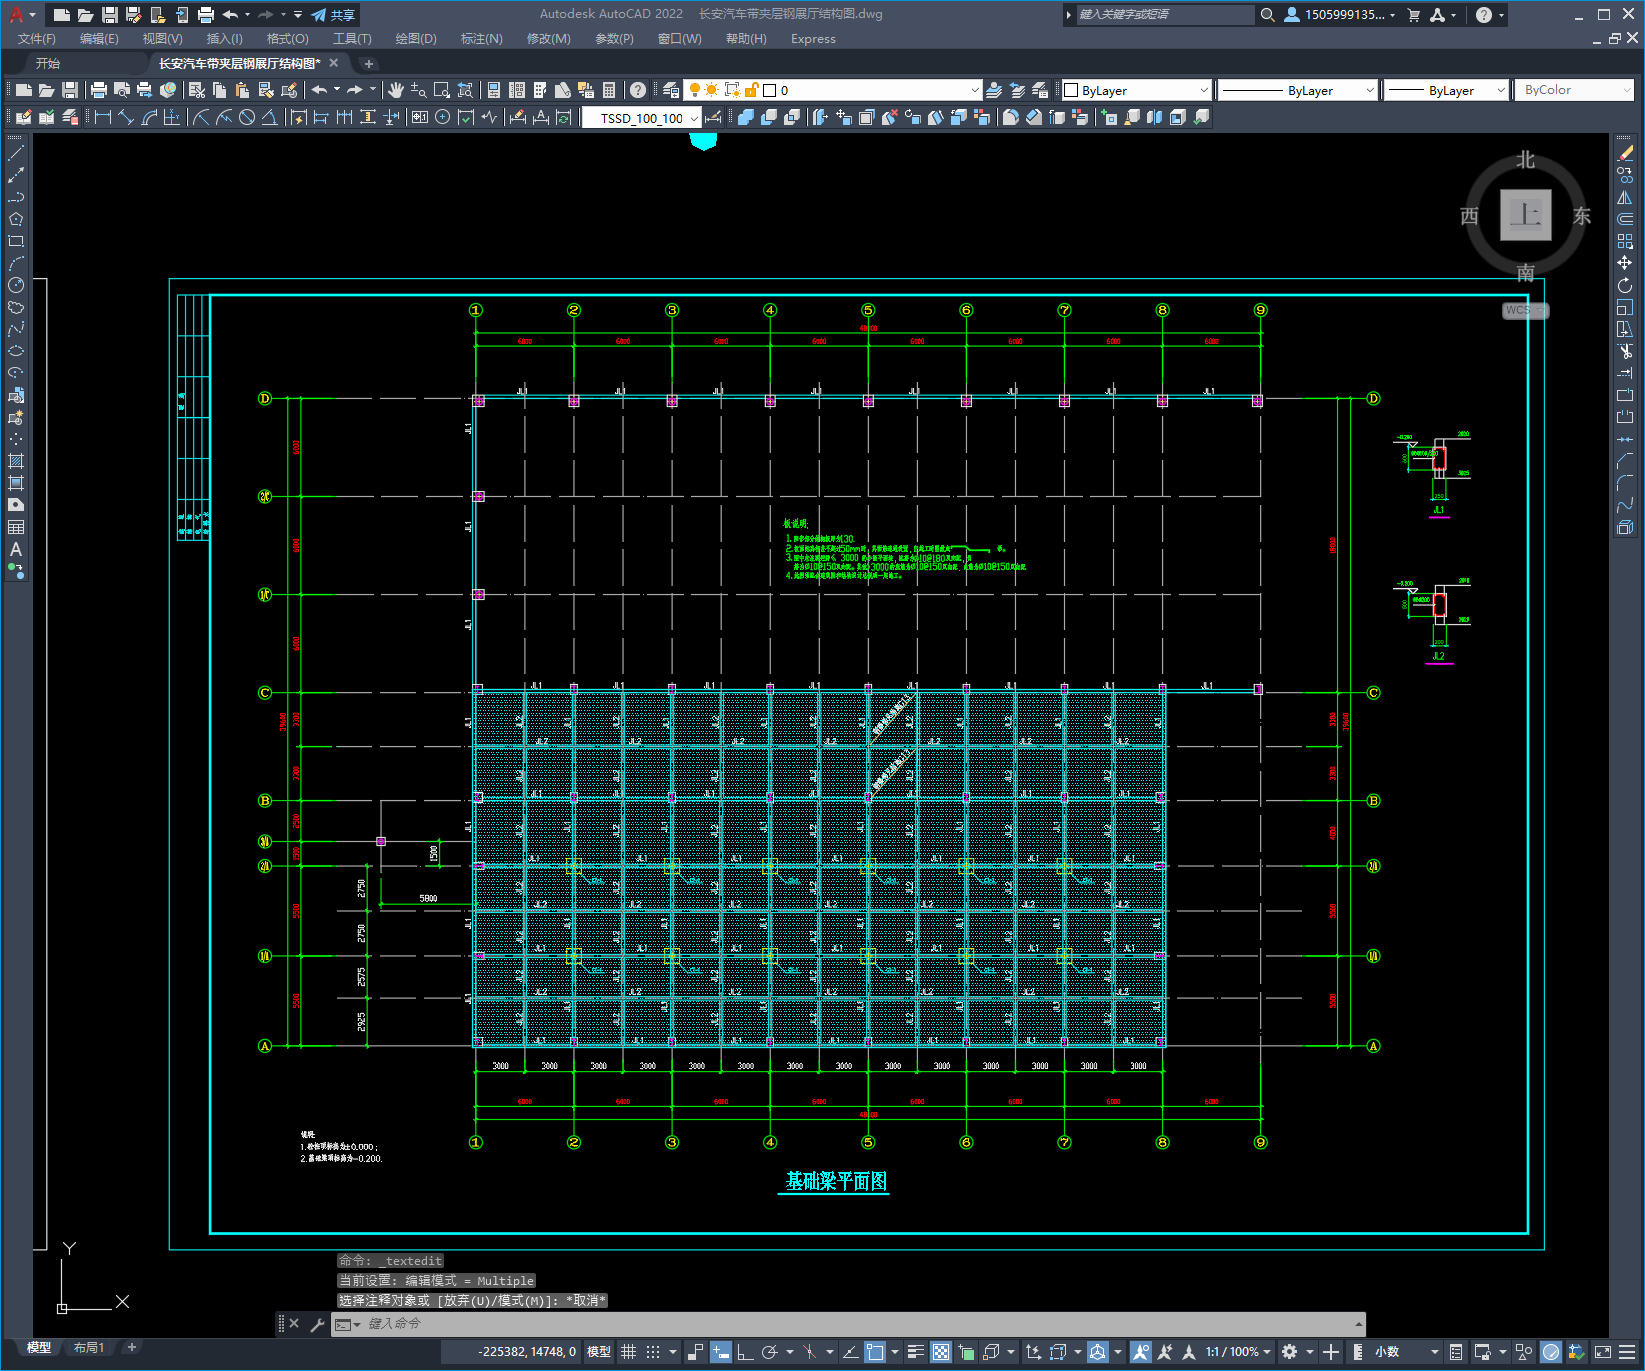
Task: Select the Mirror tool in modify toolbar
Action: (x=1625, y=197)
